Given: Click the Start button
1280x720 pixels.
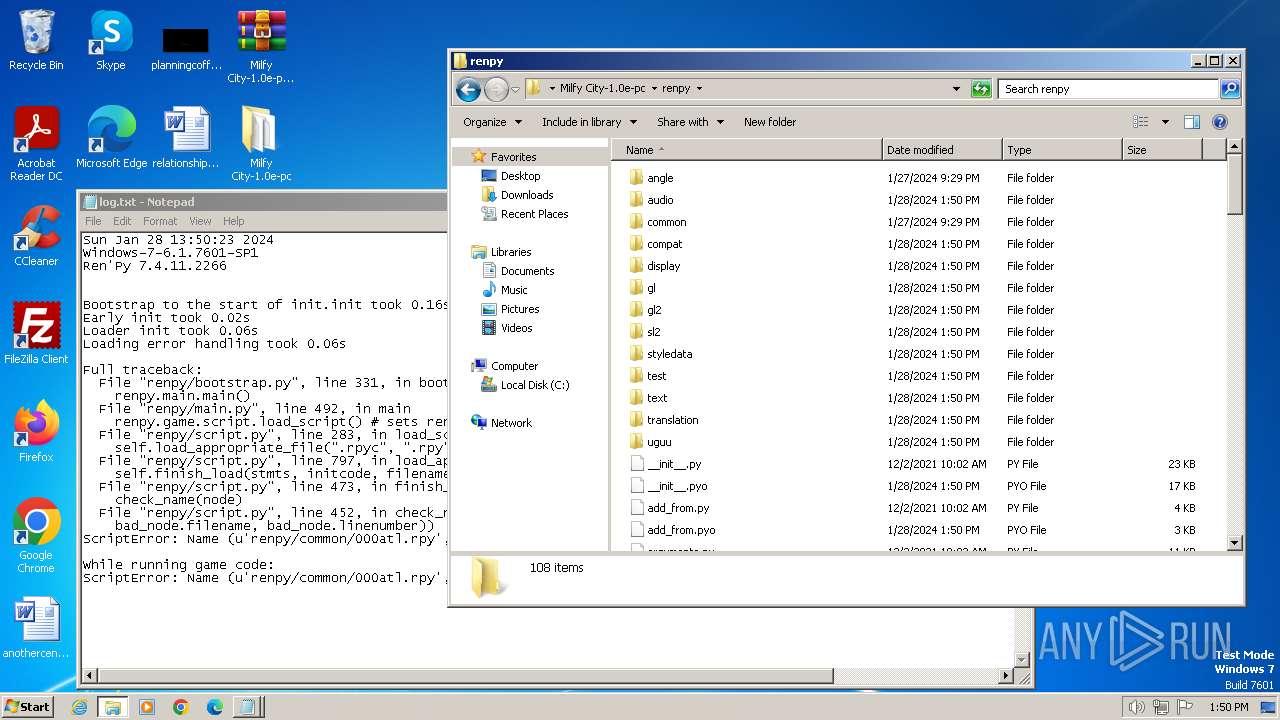Looking at the screenshot, I should [x=27, y=707].
